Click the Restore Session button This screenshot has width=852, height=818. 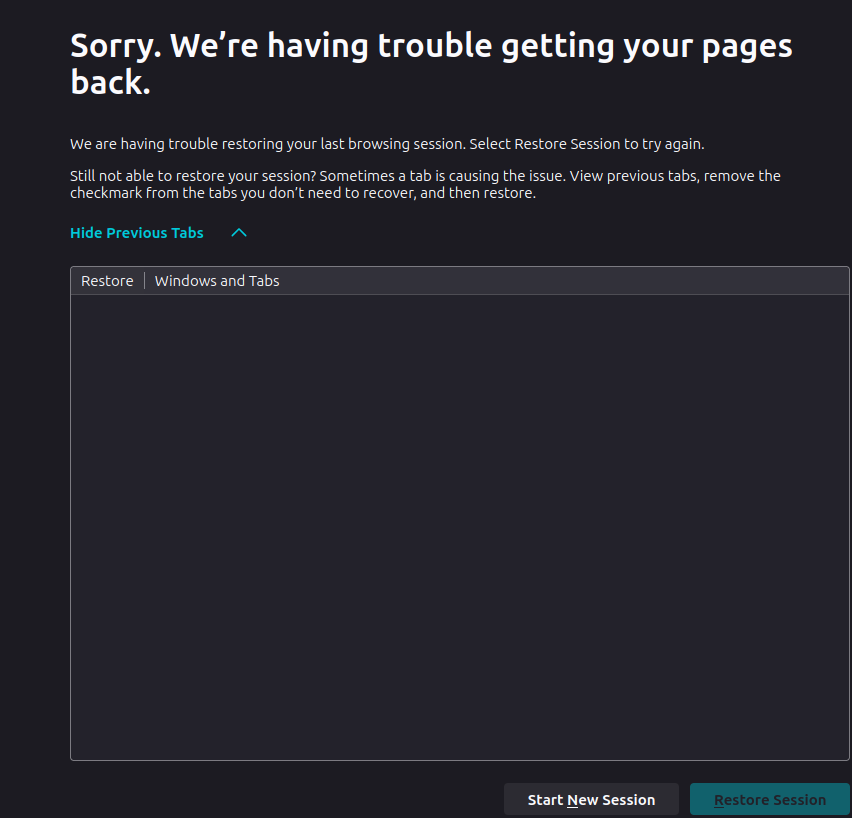(769, 800)
